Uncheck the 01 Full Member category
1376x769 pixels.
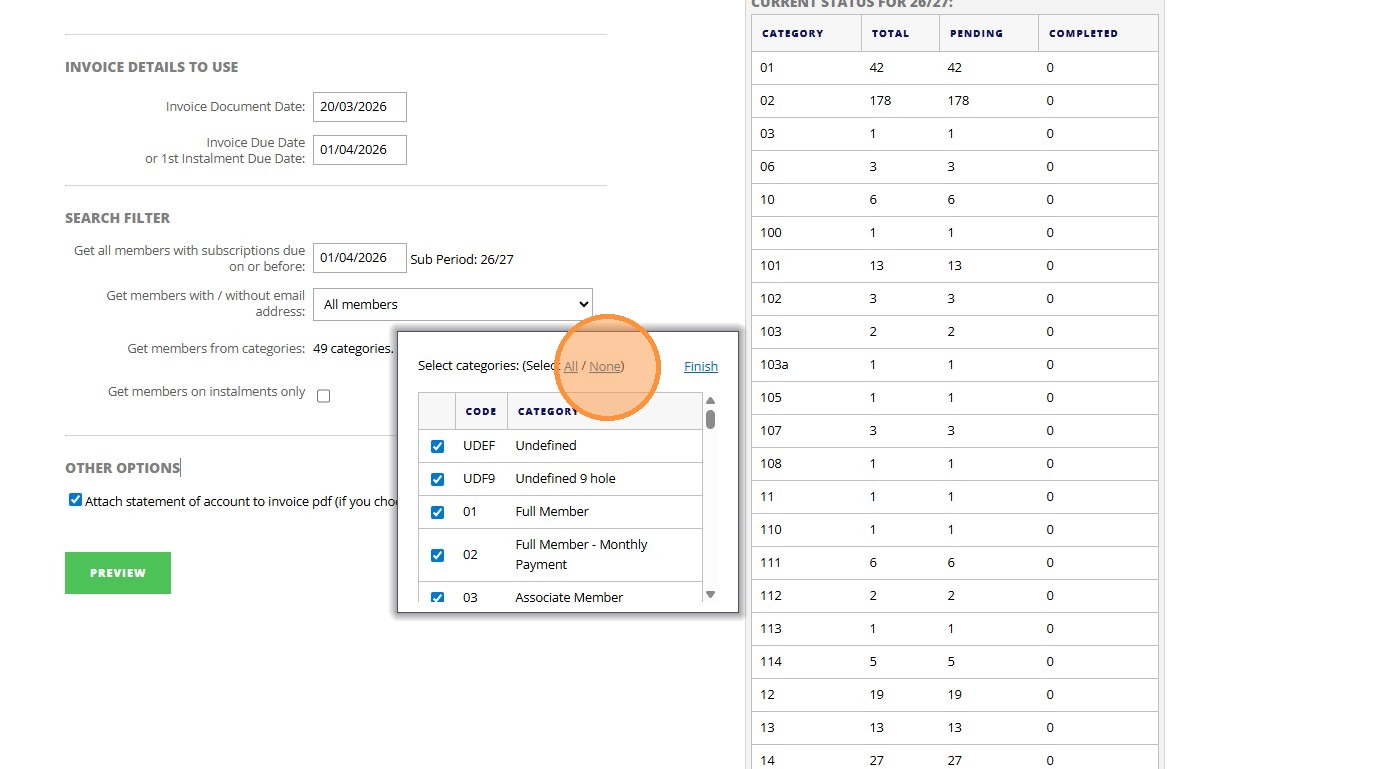(437, 512)
